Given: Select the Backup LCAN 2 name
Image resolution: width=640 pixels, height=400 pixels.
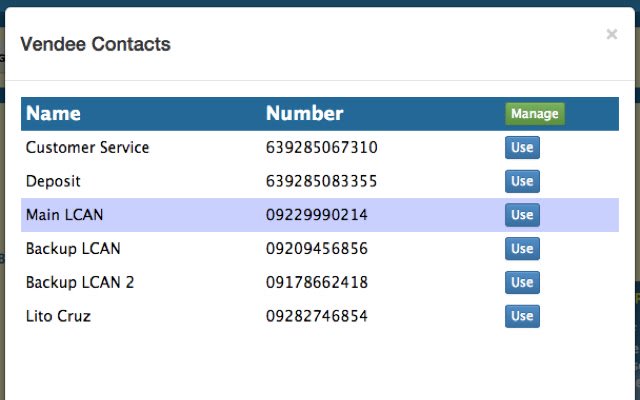Looking at the screenshot, I should (x=80, y=282).
